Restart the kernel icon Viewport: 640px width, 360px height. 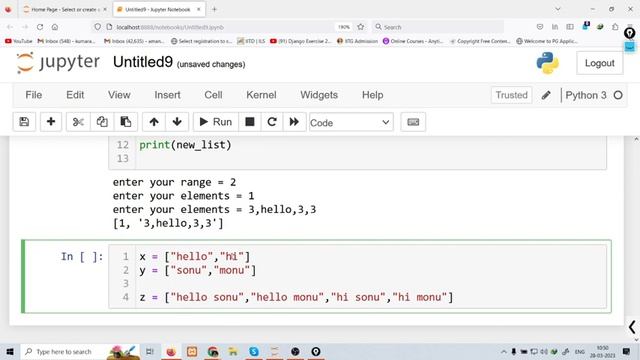pos(272,122)
